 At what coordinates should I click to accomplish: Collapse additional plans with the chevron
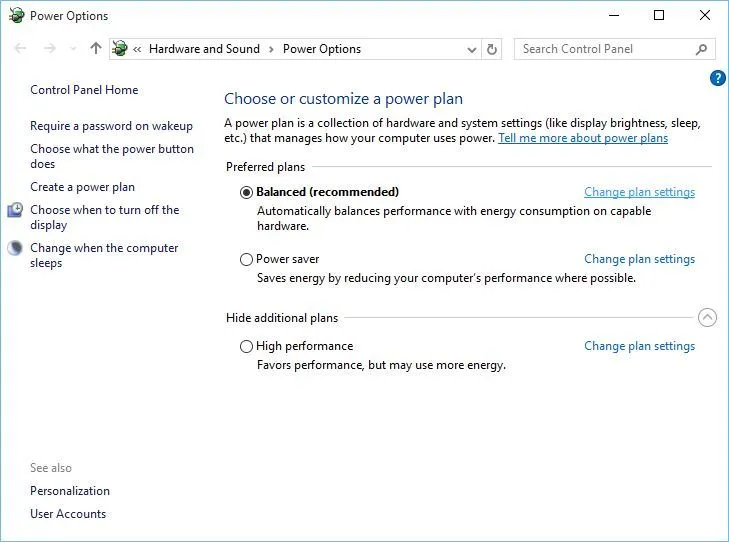click(x=707, y=318)
